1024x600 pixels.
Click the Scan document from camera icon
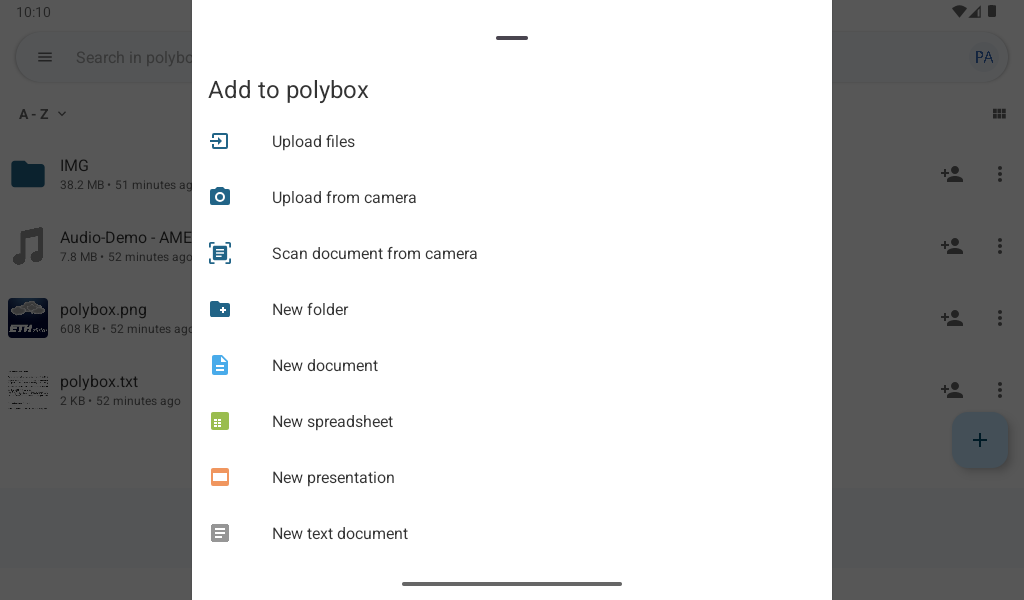(x=219, y=253)
